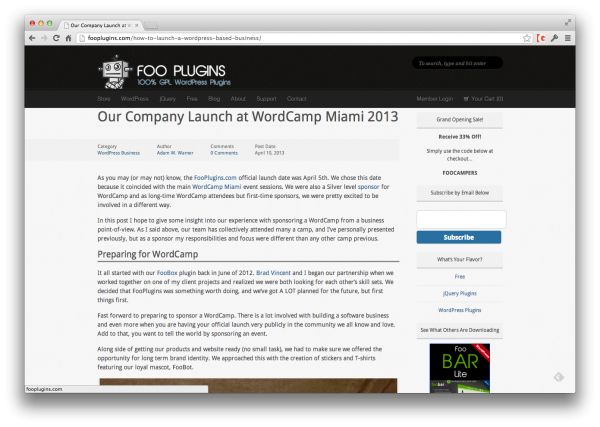600x427 pixels.
Task: Click See What Others Are Downloading heading
Action: coord(460,330)
